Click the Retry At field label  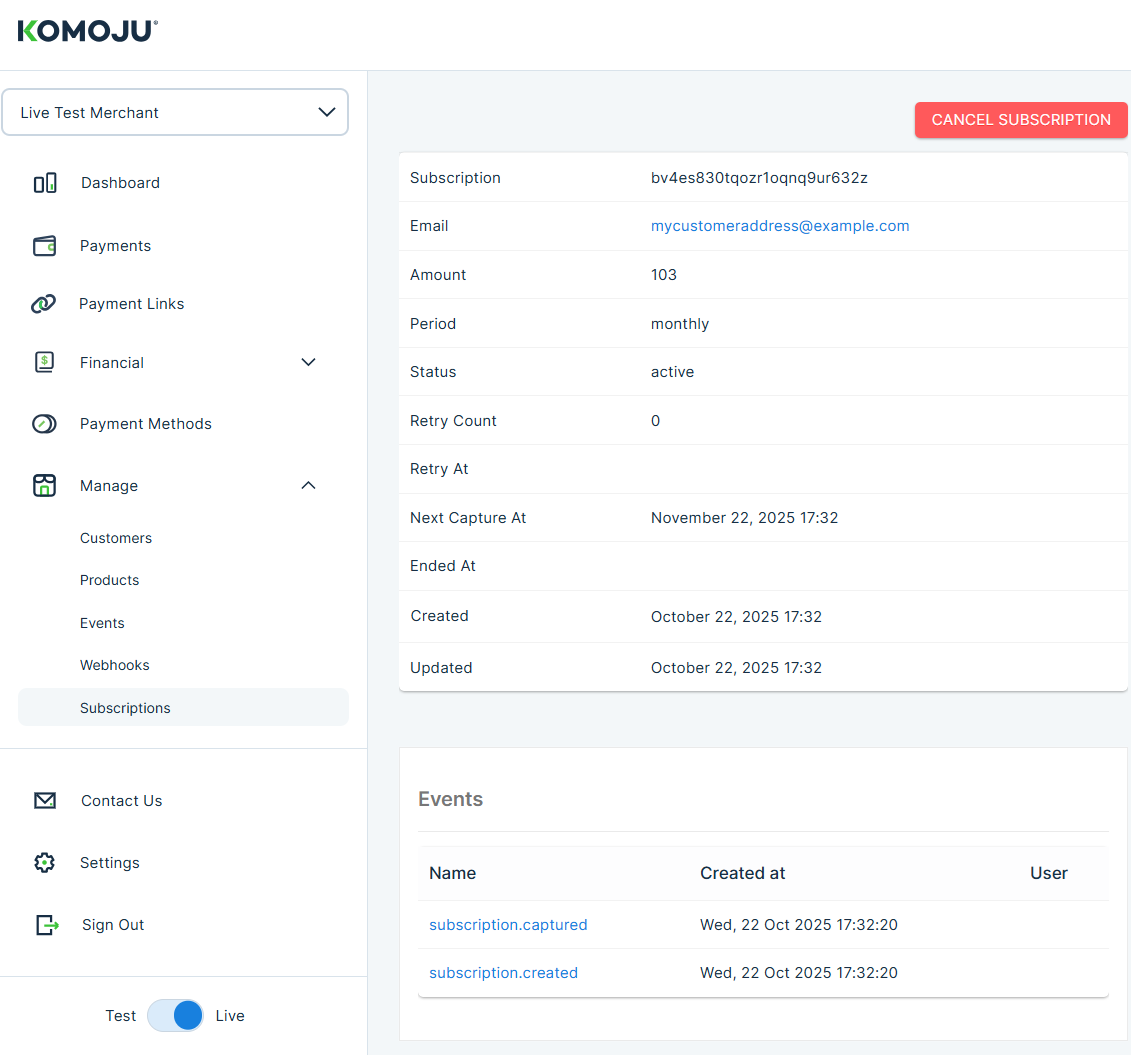click(x=439, y=469)
